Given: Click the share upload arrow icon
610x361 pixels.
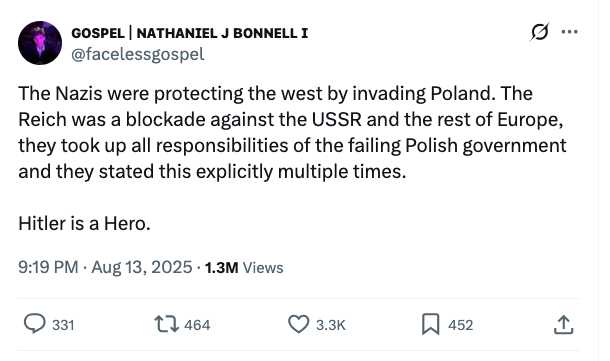Looking at the screenshot, I should click(563, 325).
